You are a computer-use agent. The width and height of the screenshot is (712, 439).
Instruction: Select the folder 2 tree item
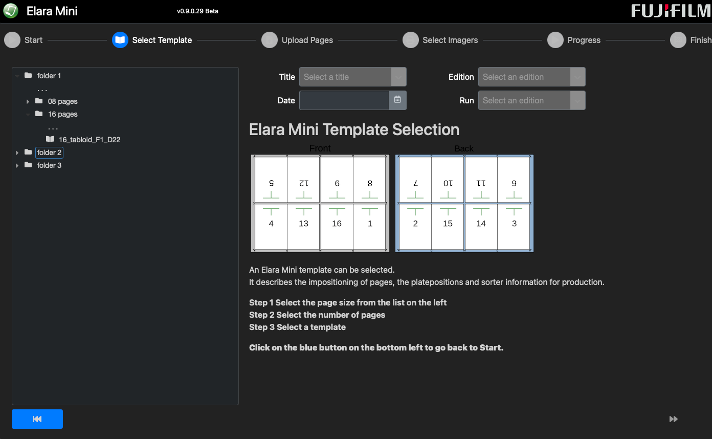click(49, 153)
